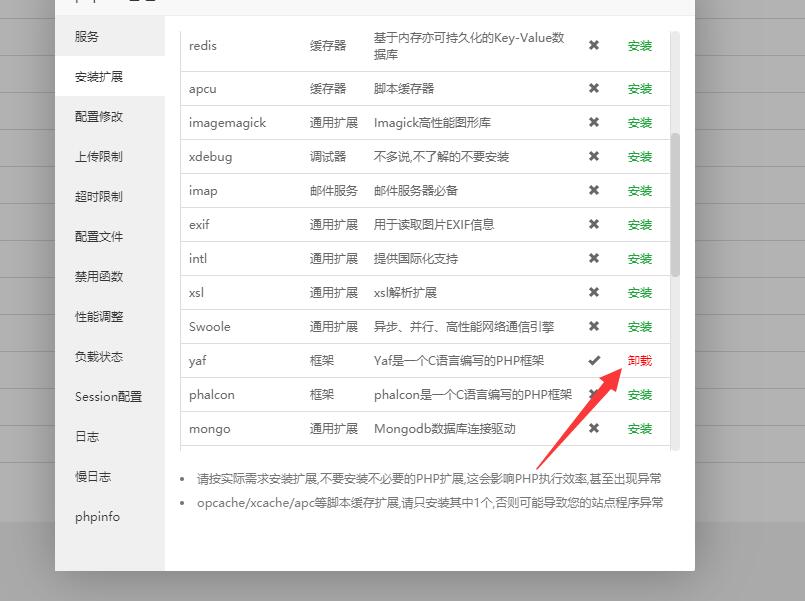
Task: Install the xdebug extension
Action: (640, 157)
